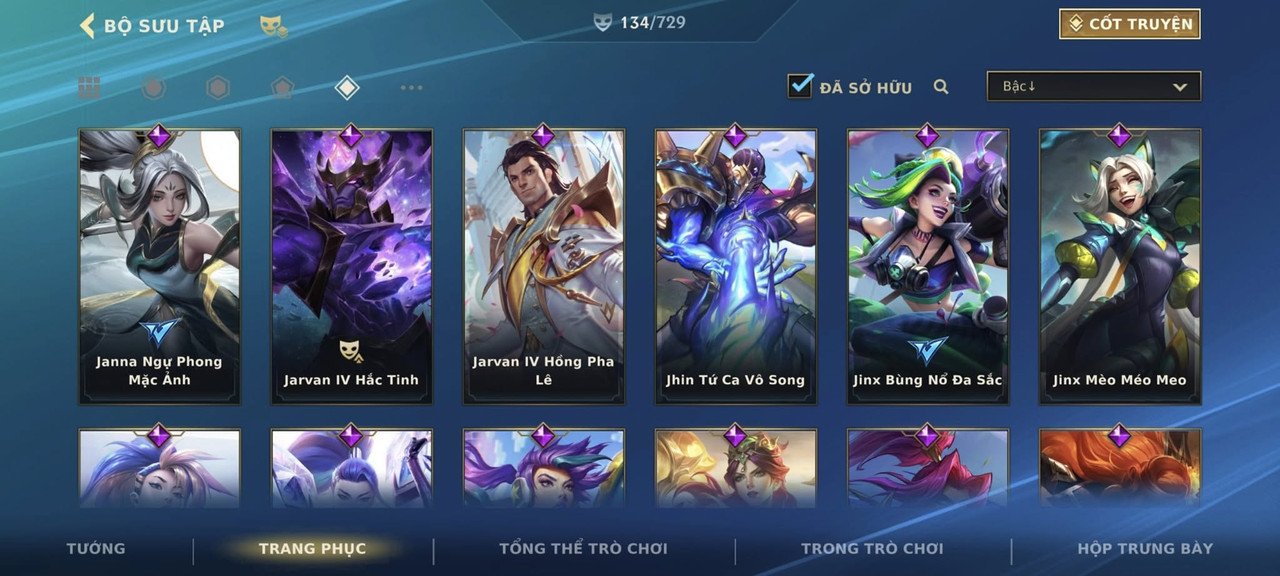Go to the Hộp Trưng Bày tab
Image resolution: width=1280 pixels, height=576 pixels.
coord(1145,548)
